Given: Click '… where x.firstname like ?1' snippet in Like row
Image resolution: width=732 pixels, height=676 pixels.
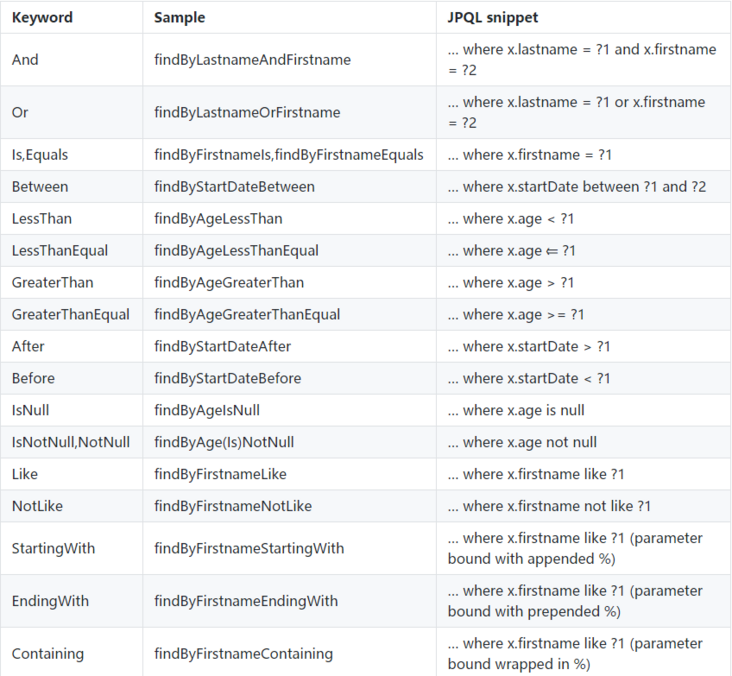Looking at the screenshot, I should (535, 474).
